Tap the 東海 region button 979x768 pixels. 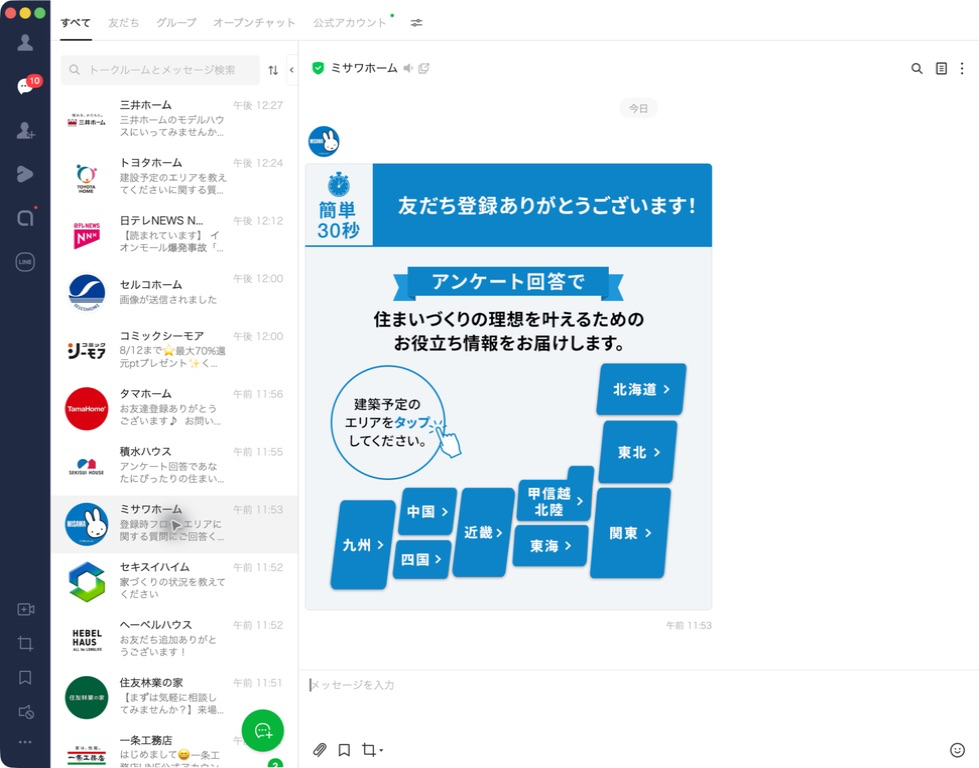[x=550, y=546]
